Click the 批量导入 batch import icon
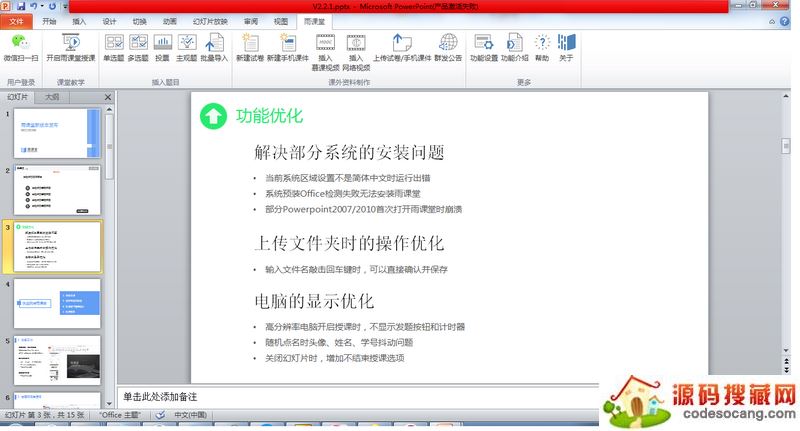 click(214, 45)
